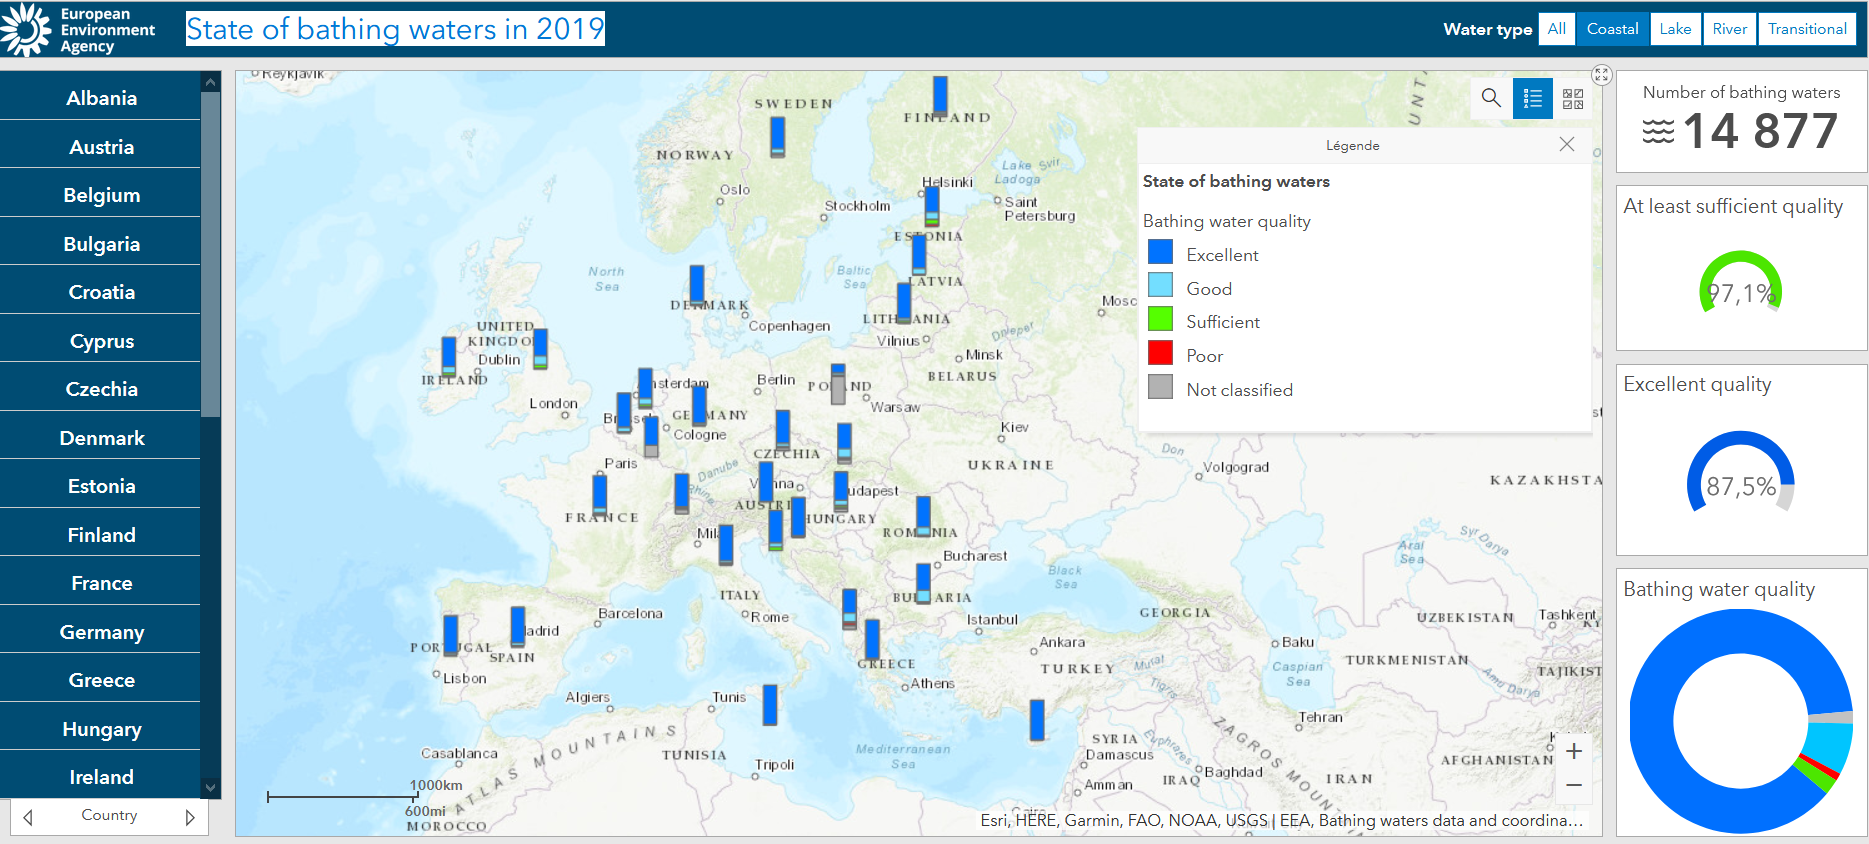Open the map search tool
The image size is (1869, 844).
[1491, 98]
